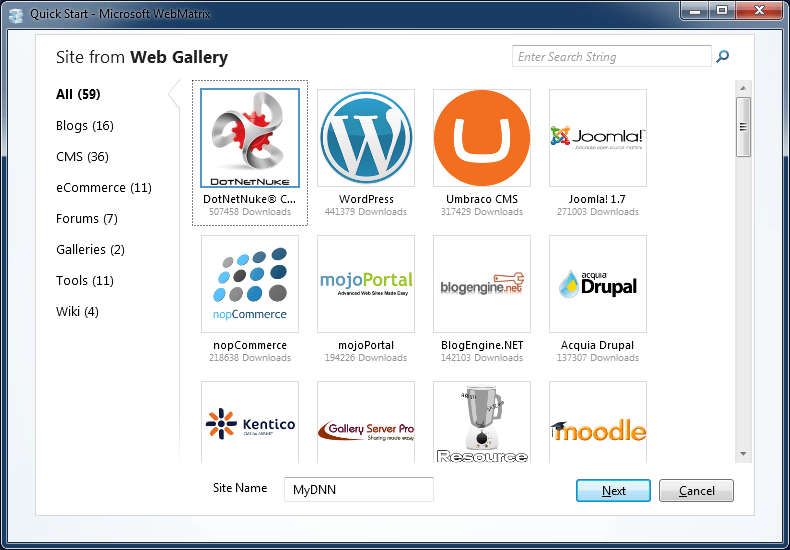The image size is (790, 550).
Task: Select the Acquia Drupal icon
Action: point(598,284)
